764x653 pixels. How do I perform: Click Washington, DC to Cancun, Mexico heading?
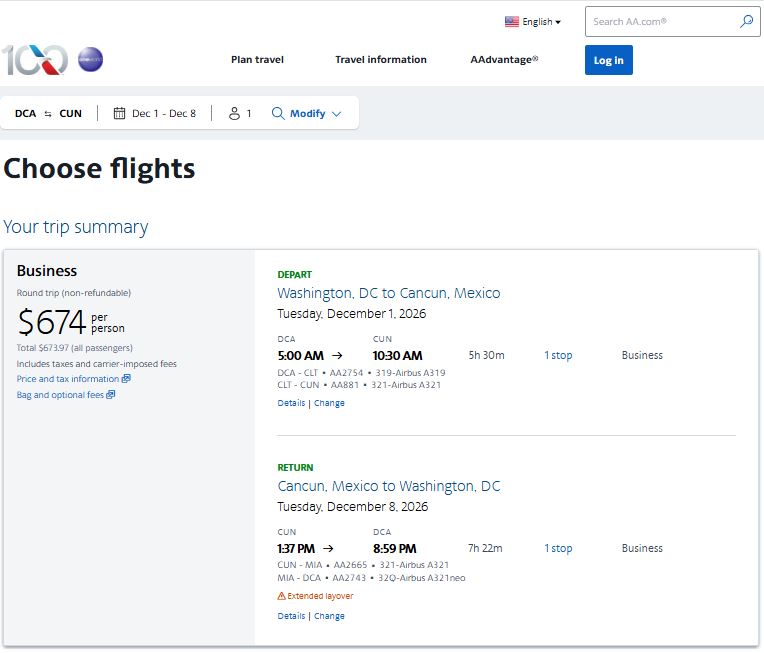tap(389, 293)
